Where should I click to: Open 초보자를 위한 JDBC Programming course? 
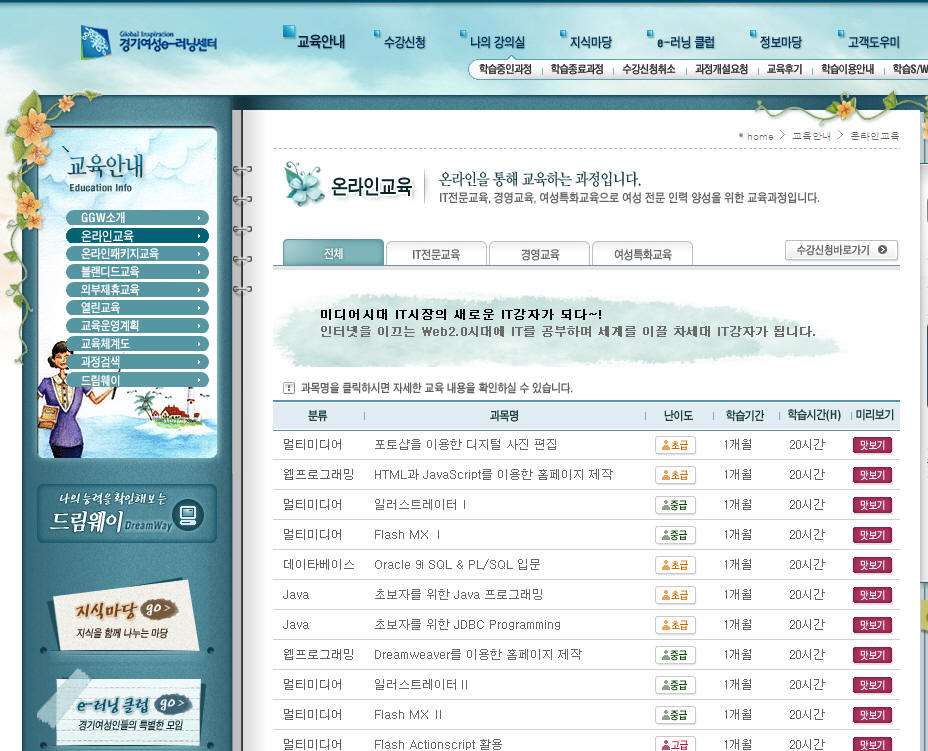click(x=467, y=625)
